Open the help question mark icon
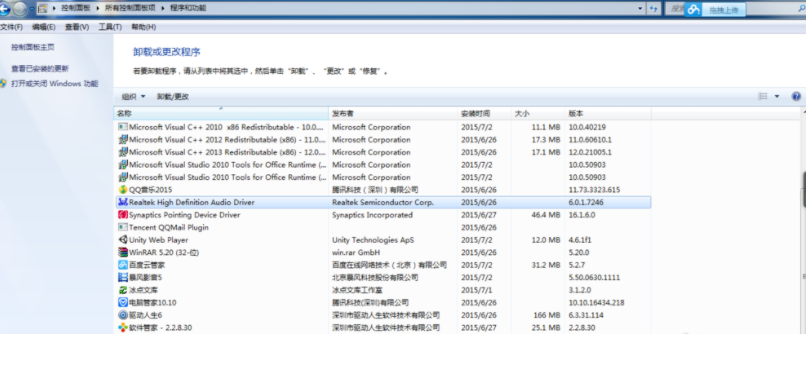 [x=796, y=96]
